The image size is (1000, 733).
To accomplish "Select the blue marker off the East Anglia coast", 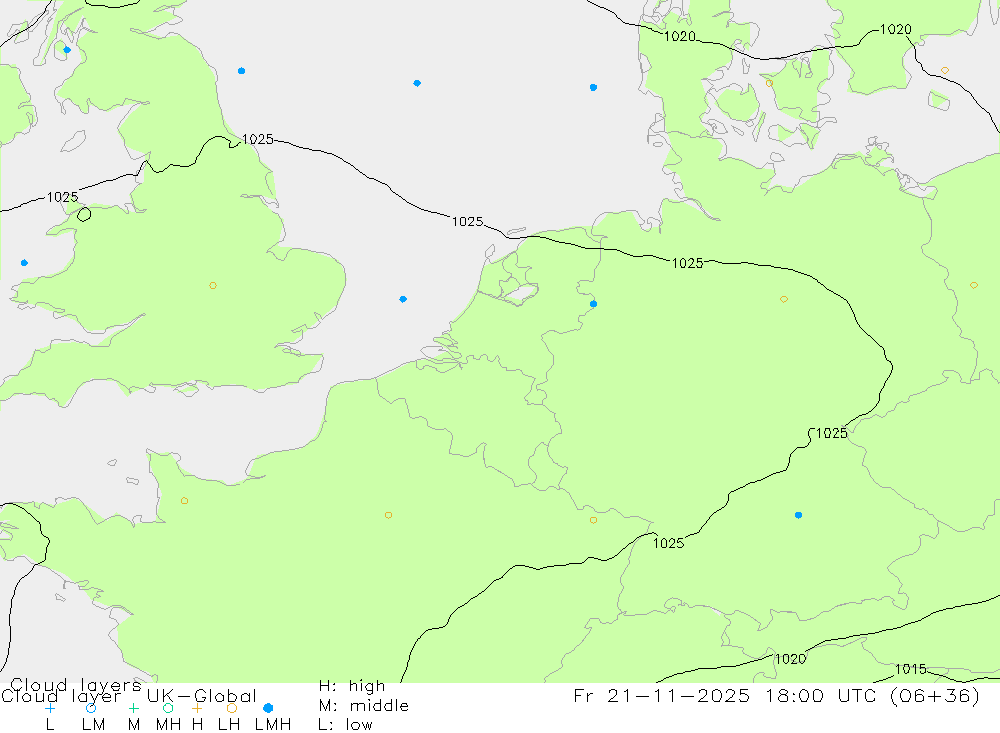I will [403, 299].
